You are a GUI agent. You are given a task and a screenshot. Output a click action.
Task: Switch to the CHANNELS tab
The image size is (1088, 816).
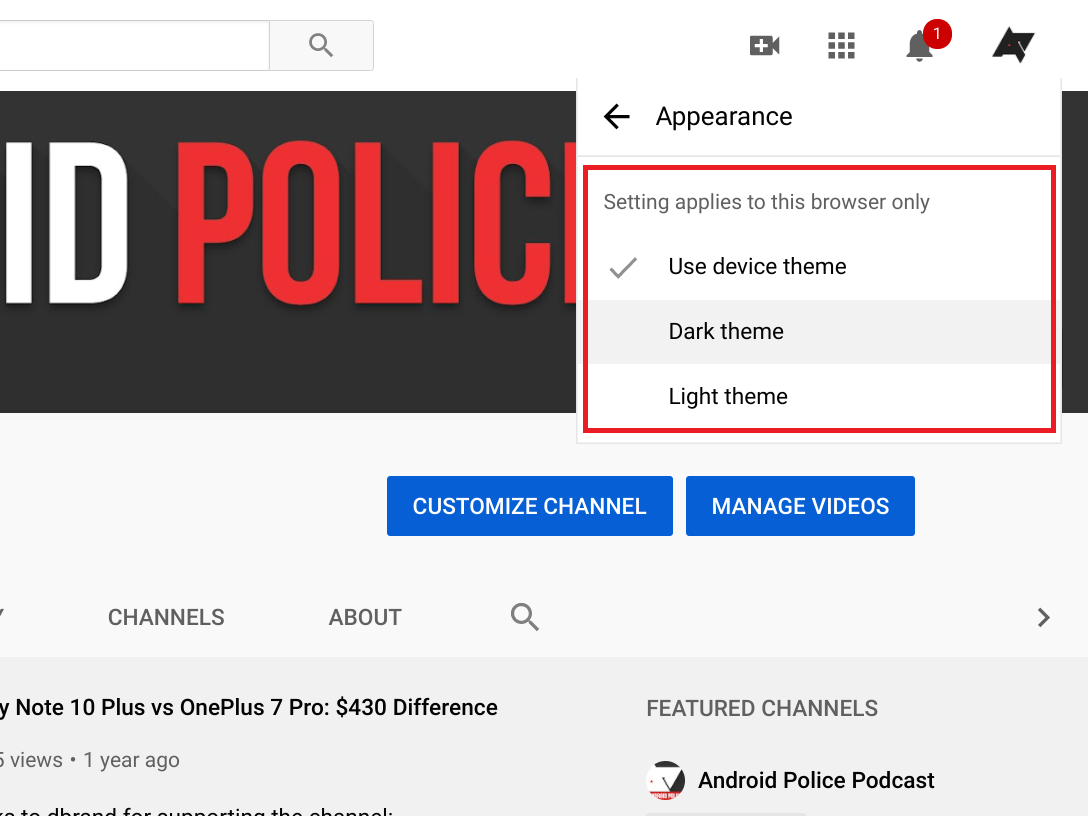point(165,617)
